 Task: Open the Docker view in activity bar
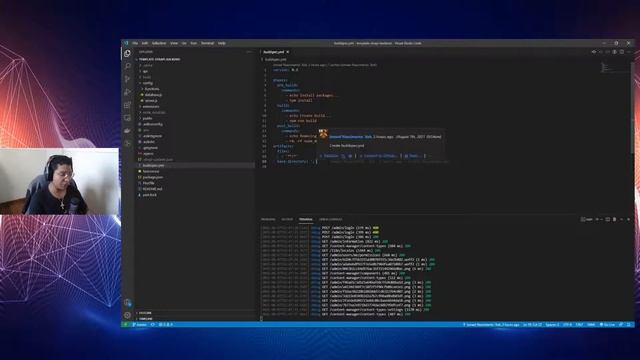[x=127, y=131]
